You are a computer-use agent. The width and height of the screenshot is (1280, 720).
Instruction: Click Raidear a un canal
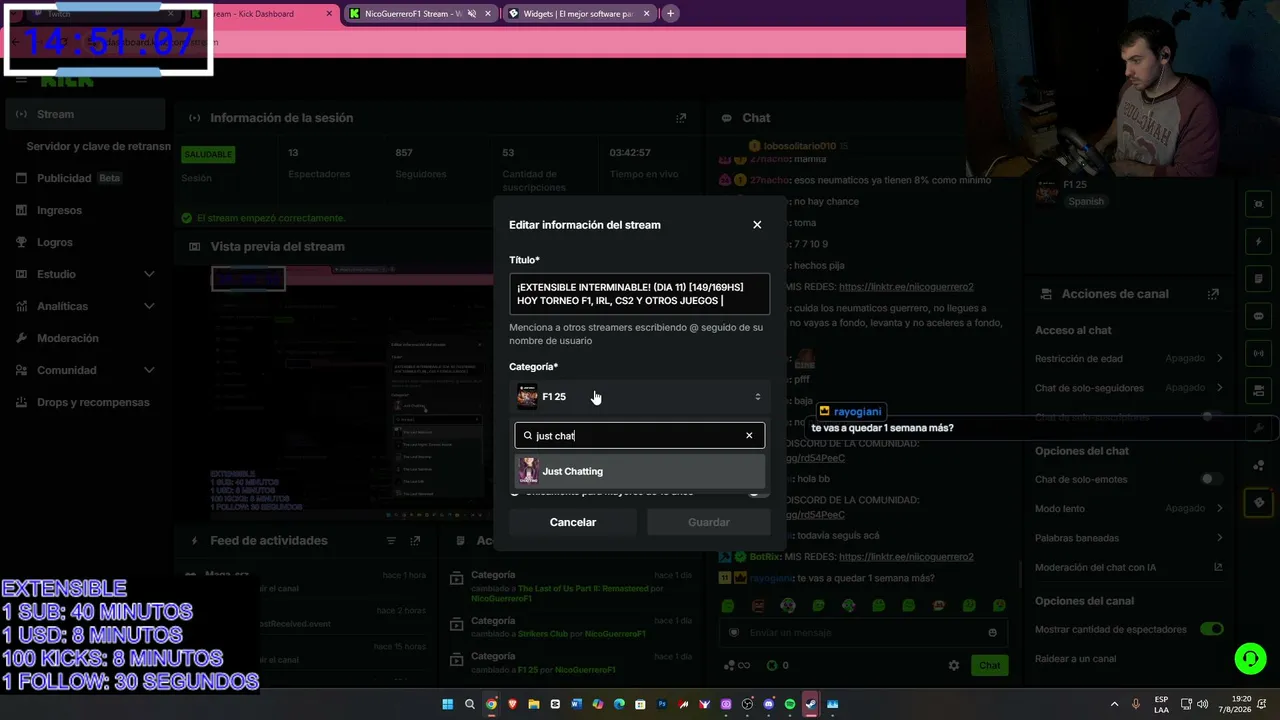(1076, 659)
